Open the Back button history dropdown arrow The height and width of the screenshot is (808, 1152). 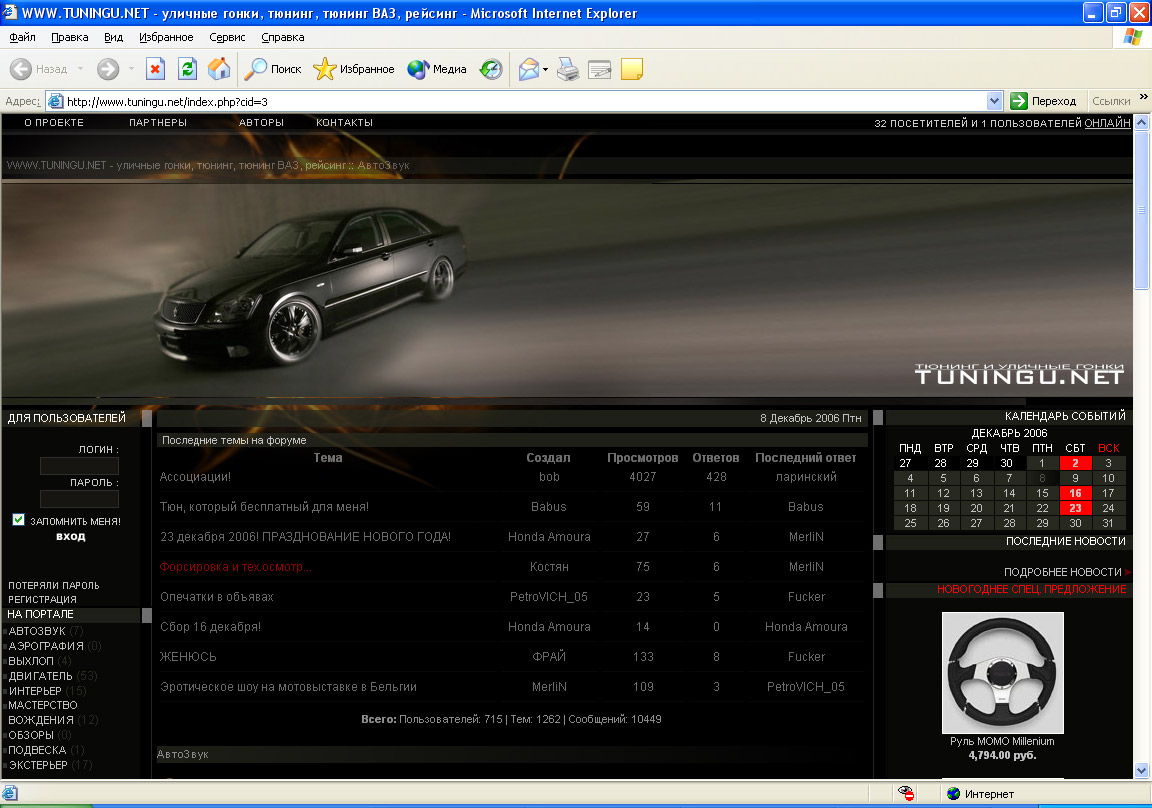click(78, 69)
